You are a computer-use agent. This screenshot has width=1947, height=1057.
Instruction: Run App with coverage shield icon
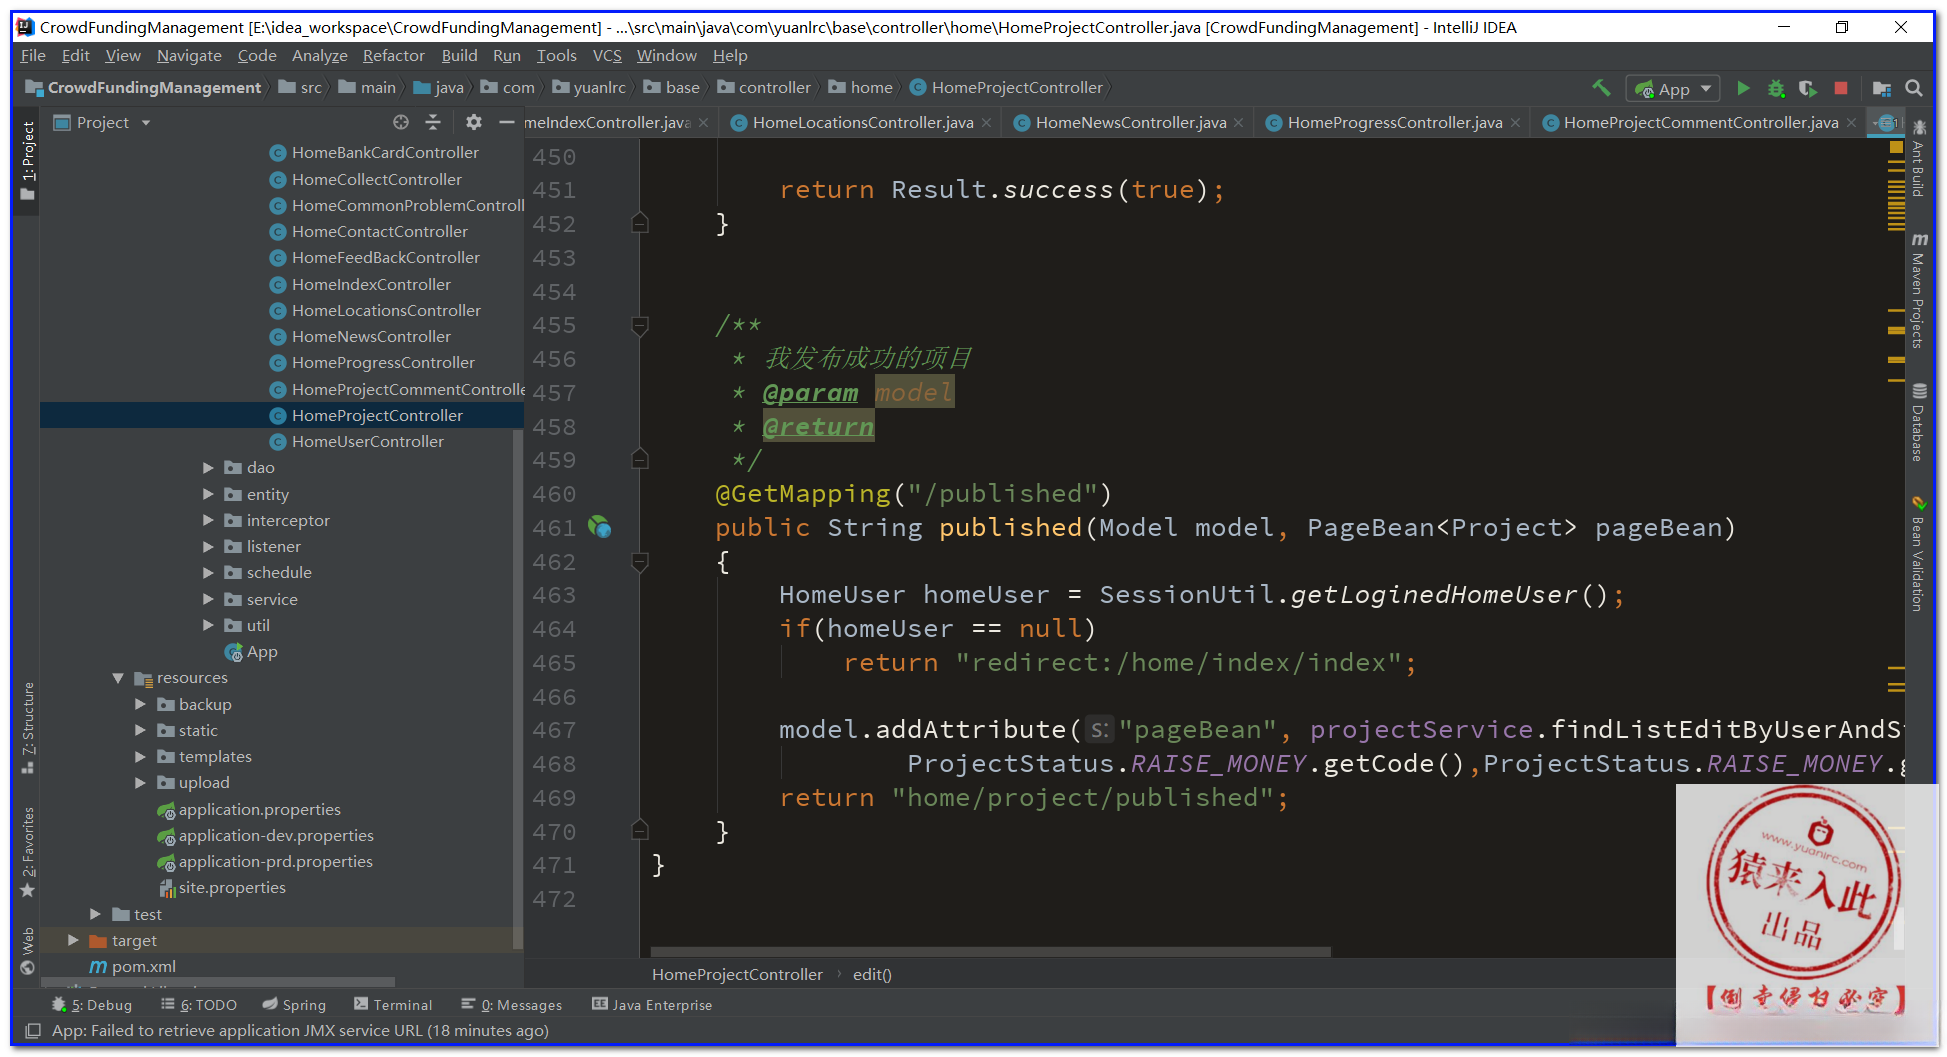[1808, 88]
